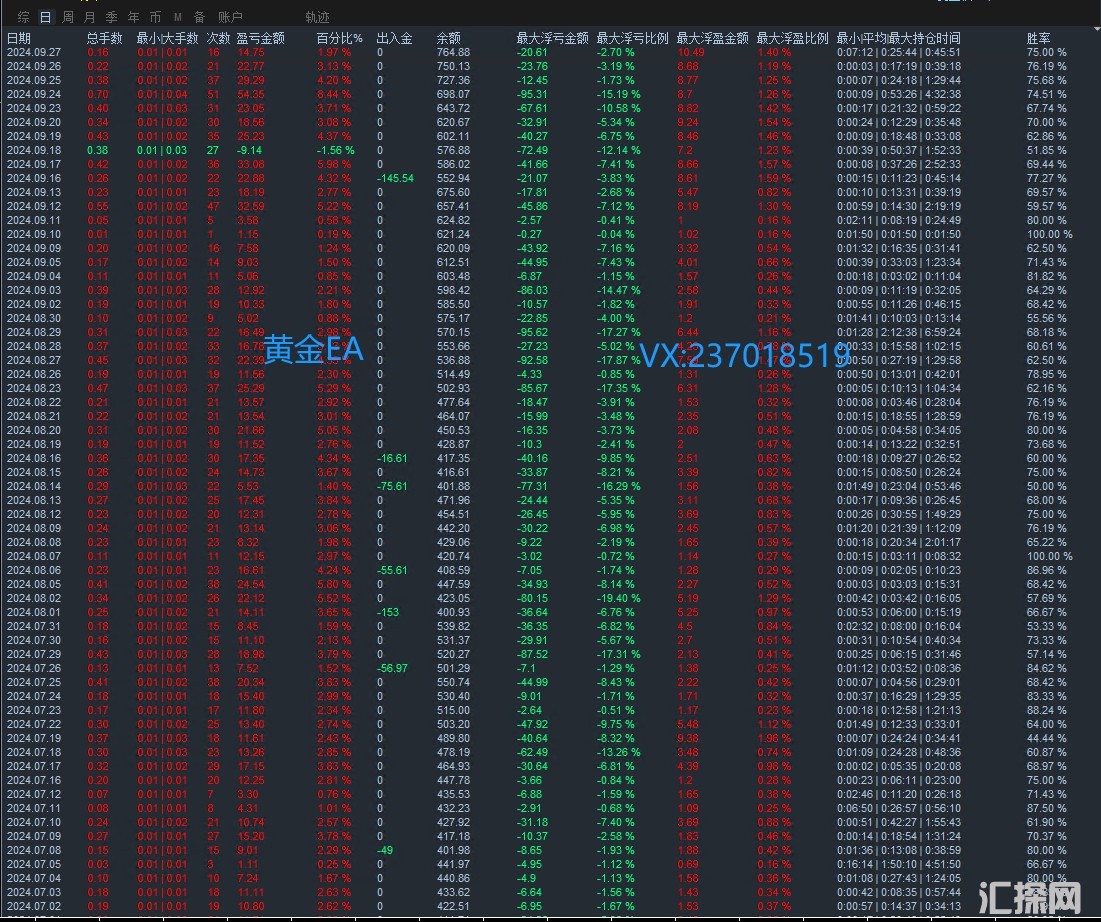Sort by the 日期 column header
1101x922 pixels.
tap(19, 38)
